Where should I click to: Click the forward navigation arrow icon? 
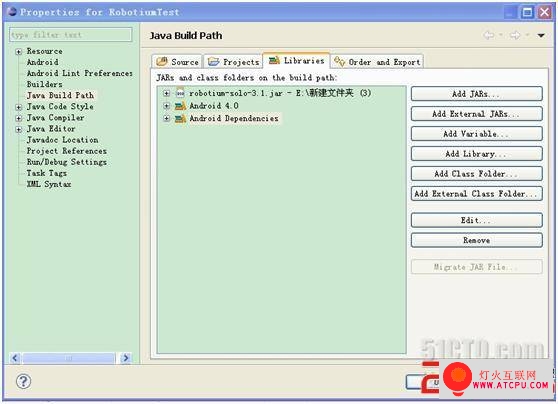[x=515, y=35]
